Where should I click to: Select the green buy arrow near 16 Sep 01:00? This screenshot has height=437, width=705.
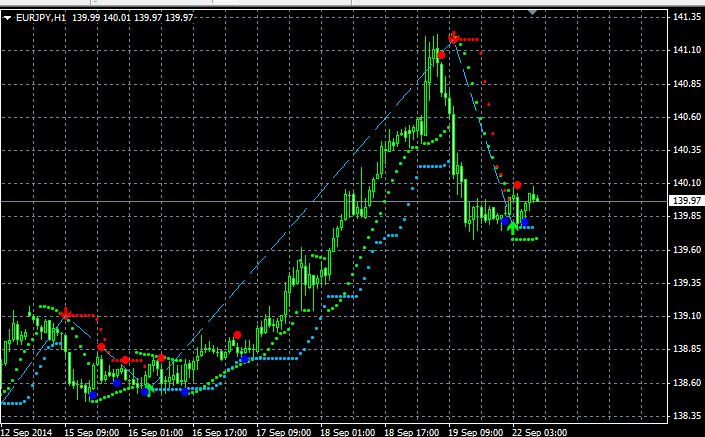(x=150, y=388)
